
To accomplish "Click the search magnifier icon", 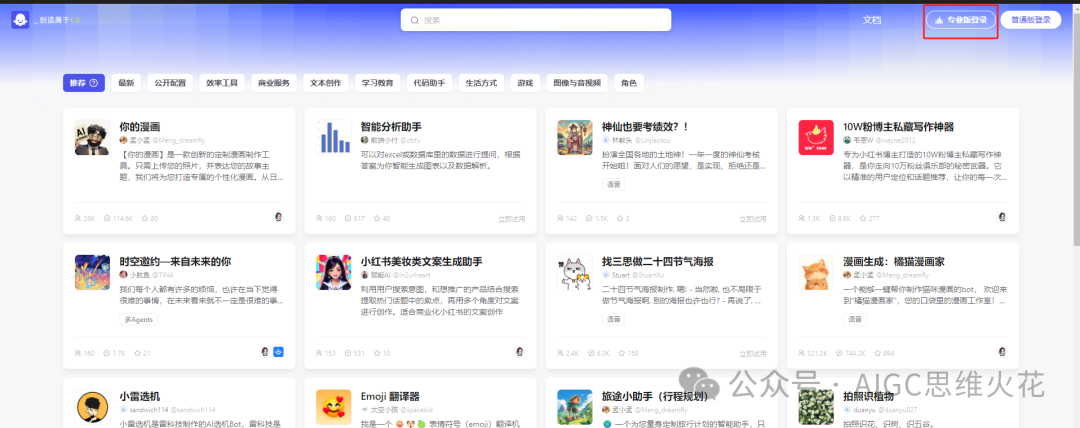I will click(414, 20).
